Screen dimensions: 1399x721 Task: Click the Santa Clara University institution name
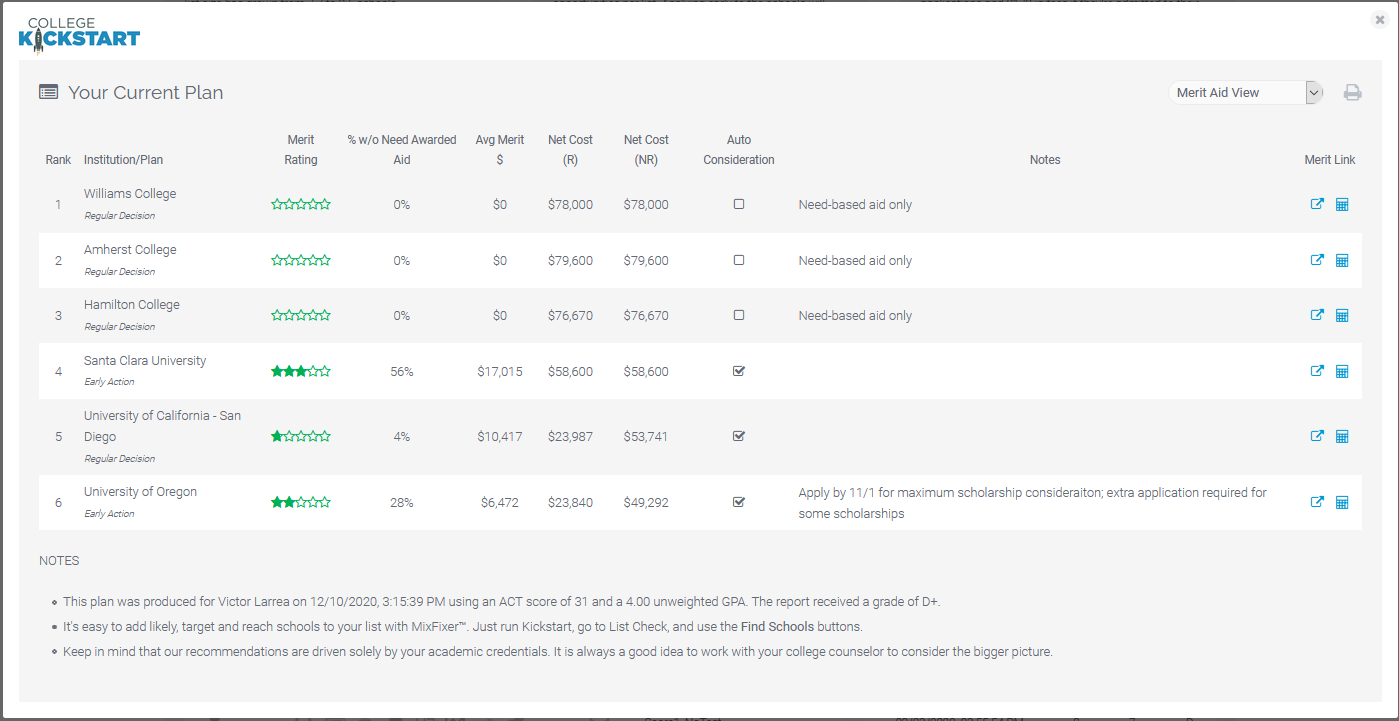[145, 361]
